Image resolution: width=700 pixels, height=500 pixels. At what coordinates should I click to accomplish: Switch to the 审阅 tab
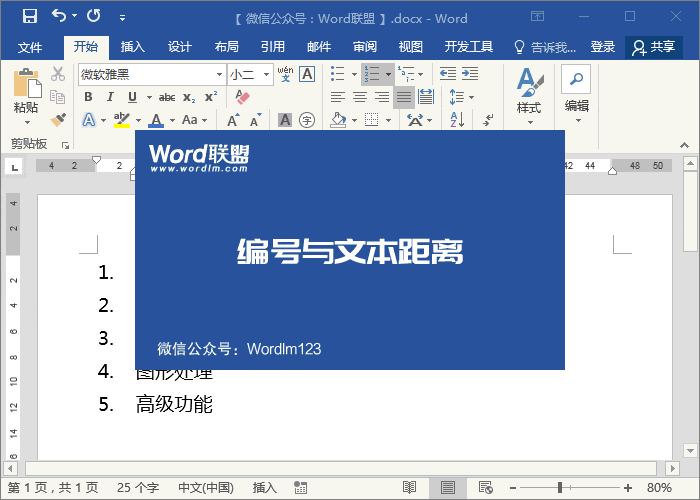tap(365, 47)
